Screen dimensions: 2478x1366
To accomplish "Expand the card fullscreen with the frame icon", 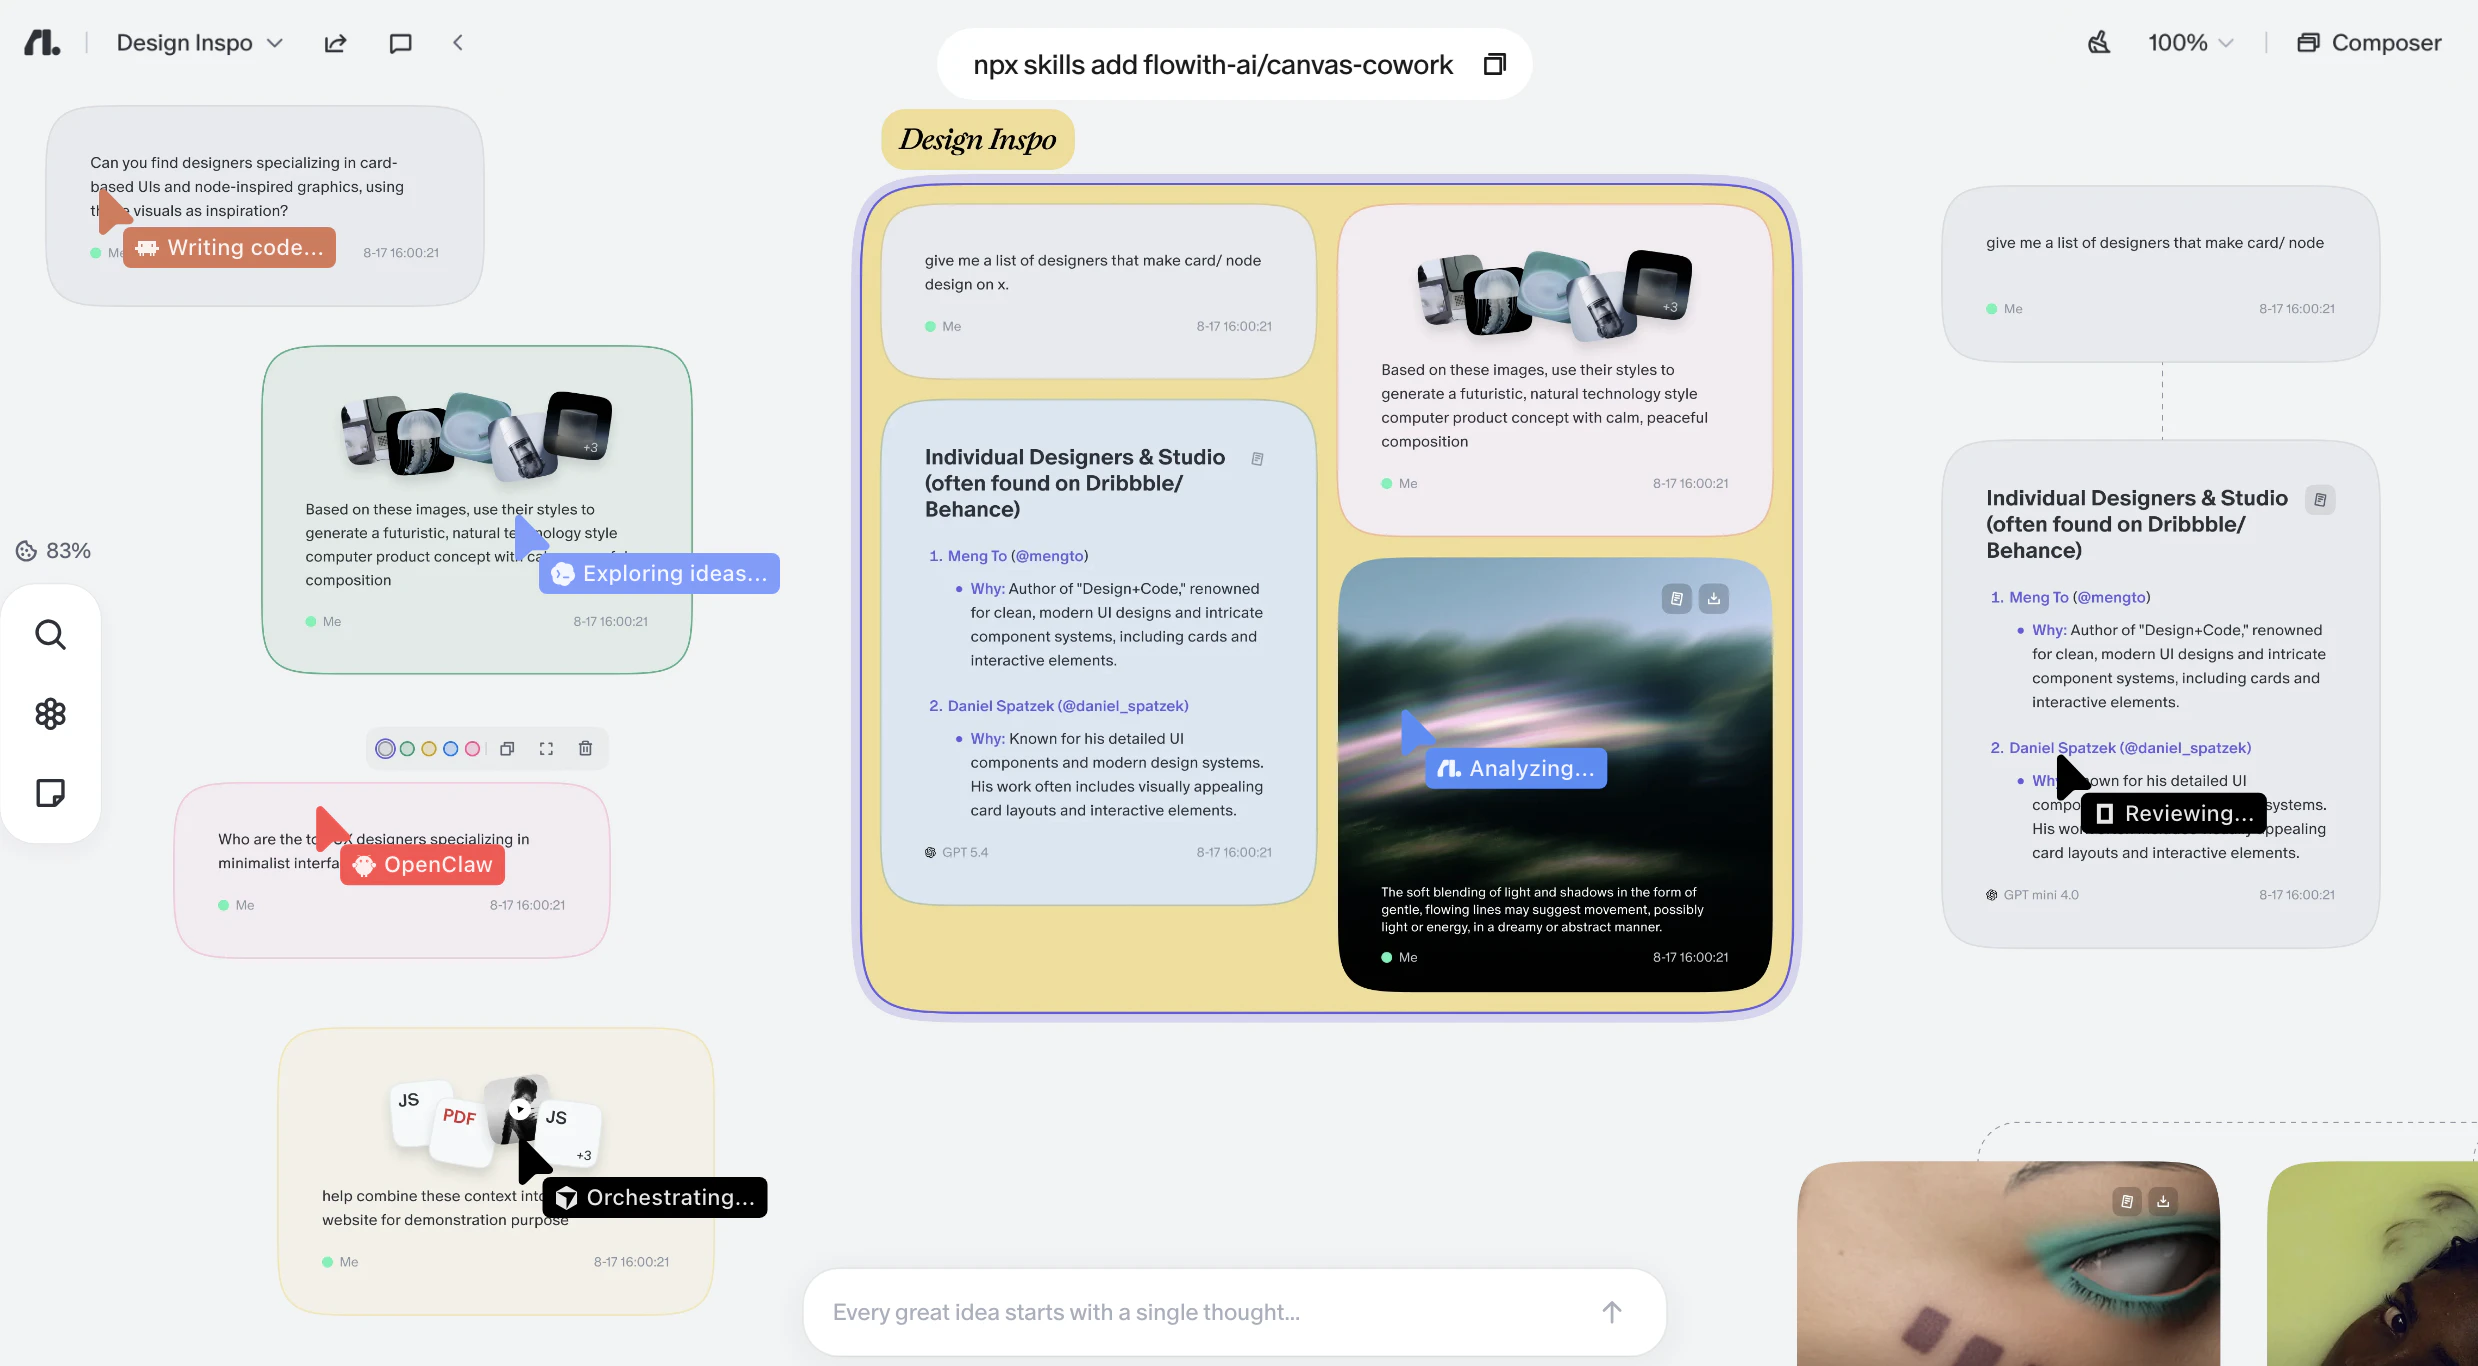I will tap(546, 747).
